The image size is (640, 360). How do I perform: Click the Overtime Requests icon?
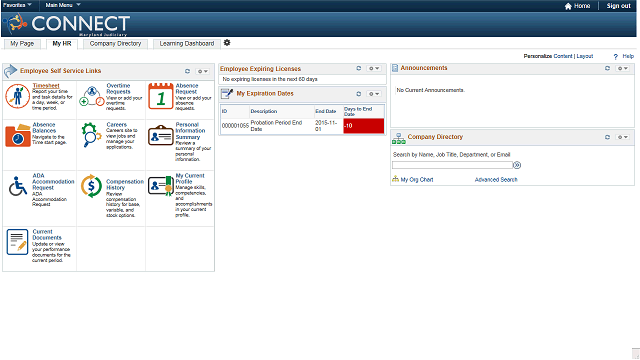click(x=91, y=96)
